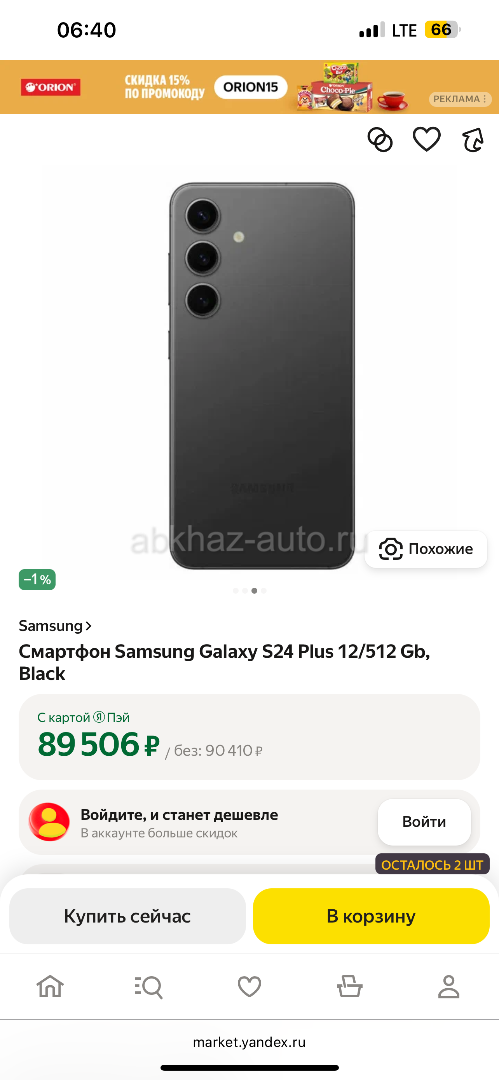Tap the compare products icon

point(379,140)
